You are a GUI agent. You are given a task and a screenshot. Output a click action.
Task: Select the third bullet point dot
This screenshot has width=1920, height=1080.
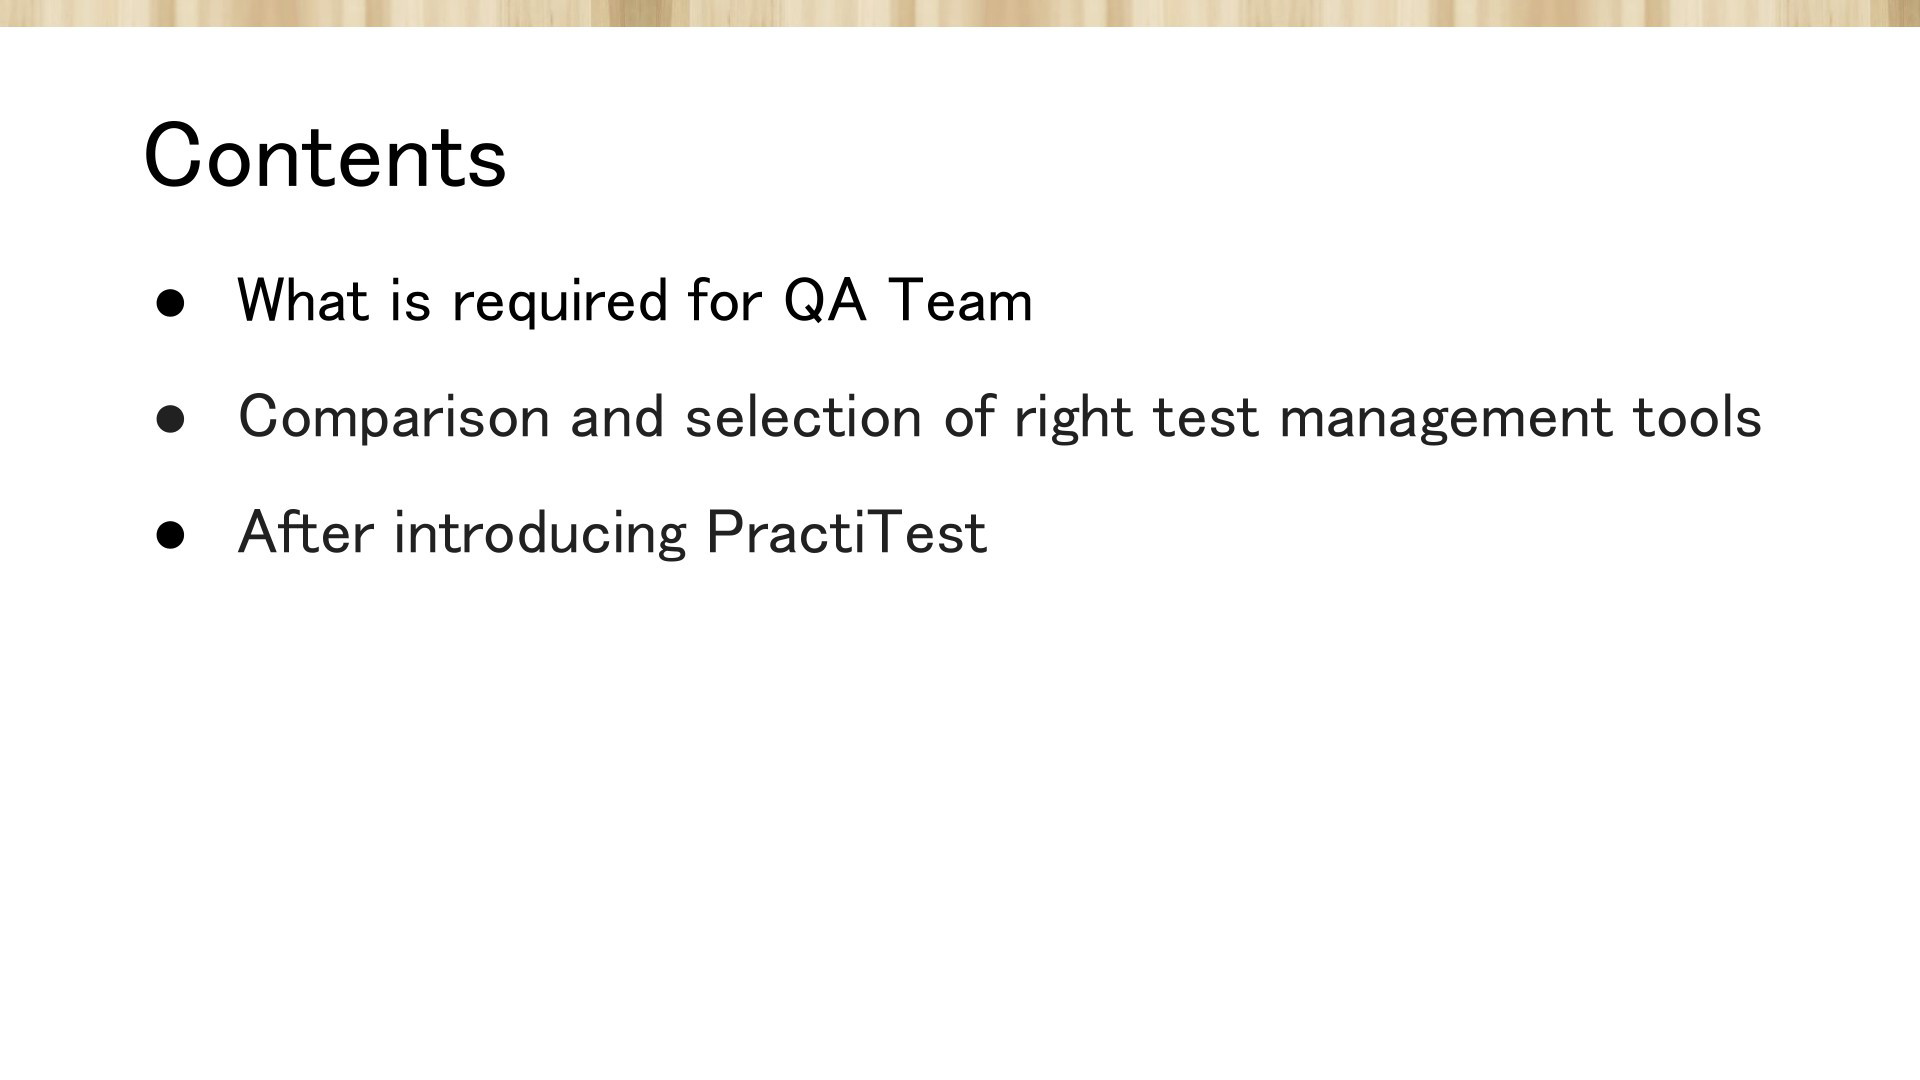click(x=171, y=535)
